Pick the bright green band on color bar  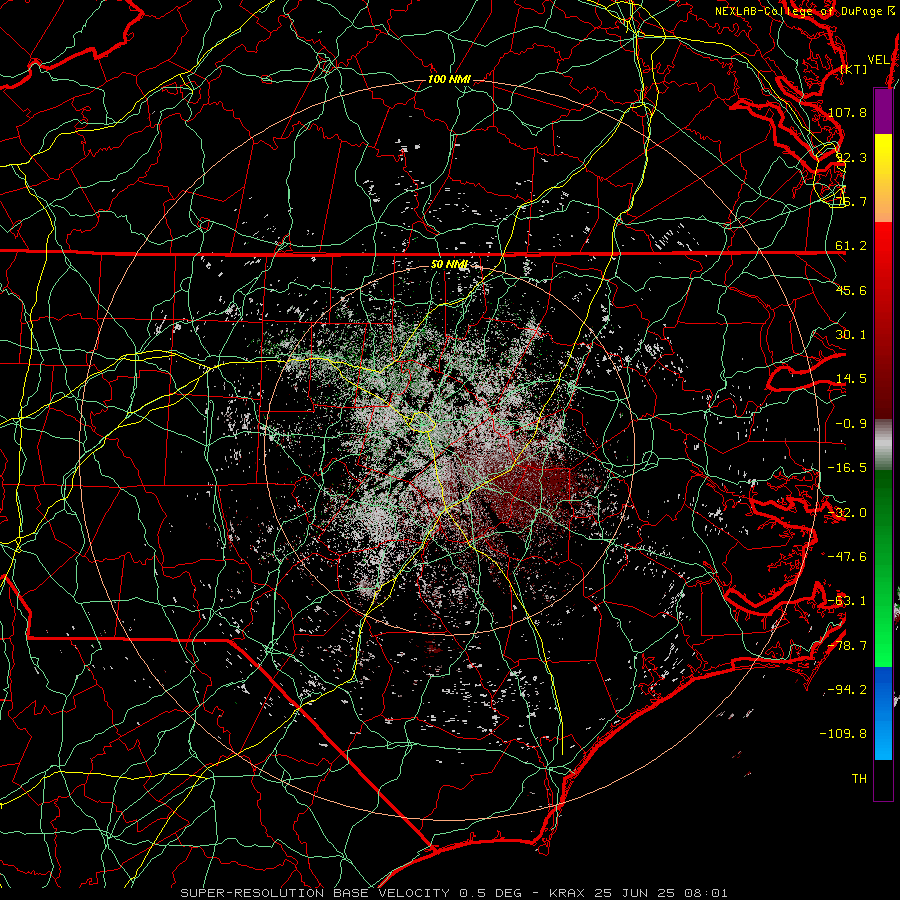[x=883, y=643]
